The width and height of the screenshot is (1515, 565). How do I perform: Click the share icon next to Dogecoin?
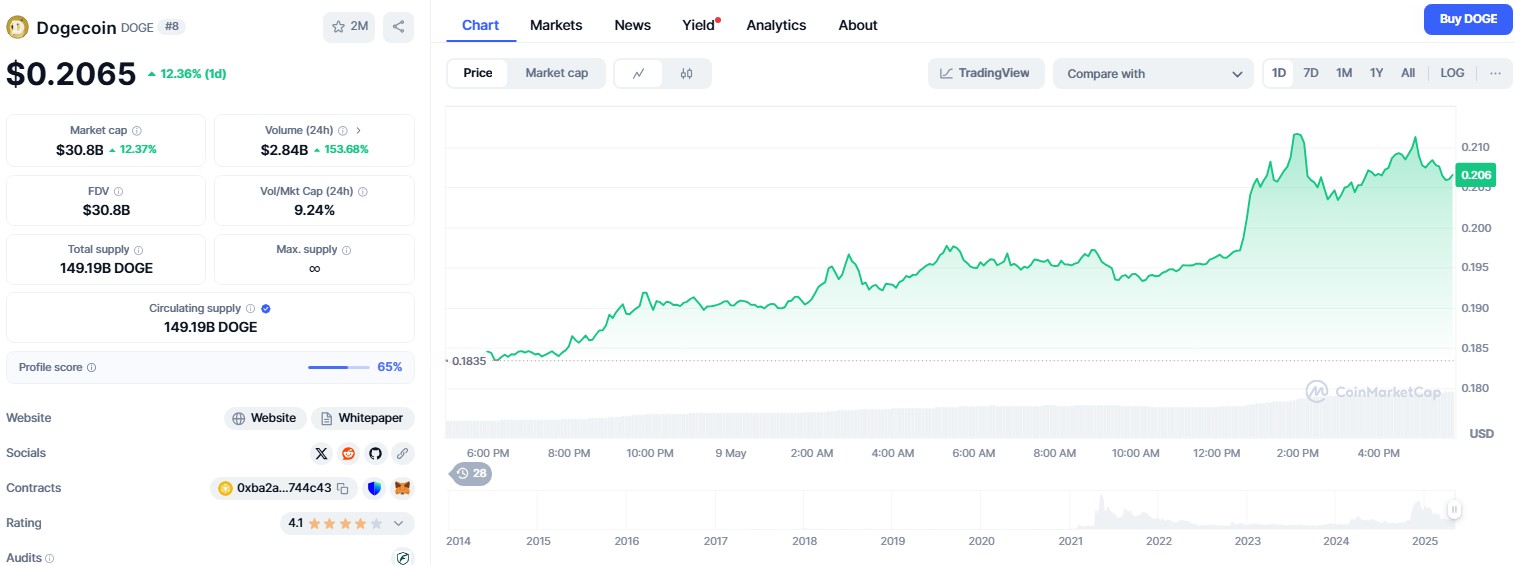tap(398, 27)
